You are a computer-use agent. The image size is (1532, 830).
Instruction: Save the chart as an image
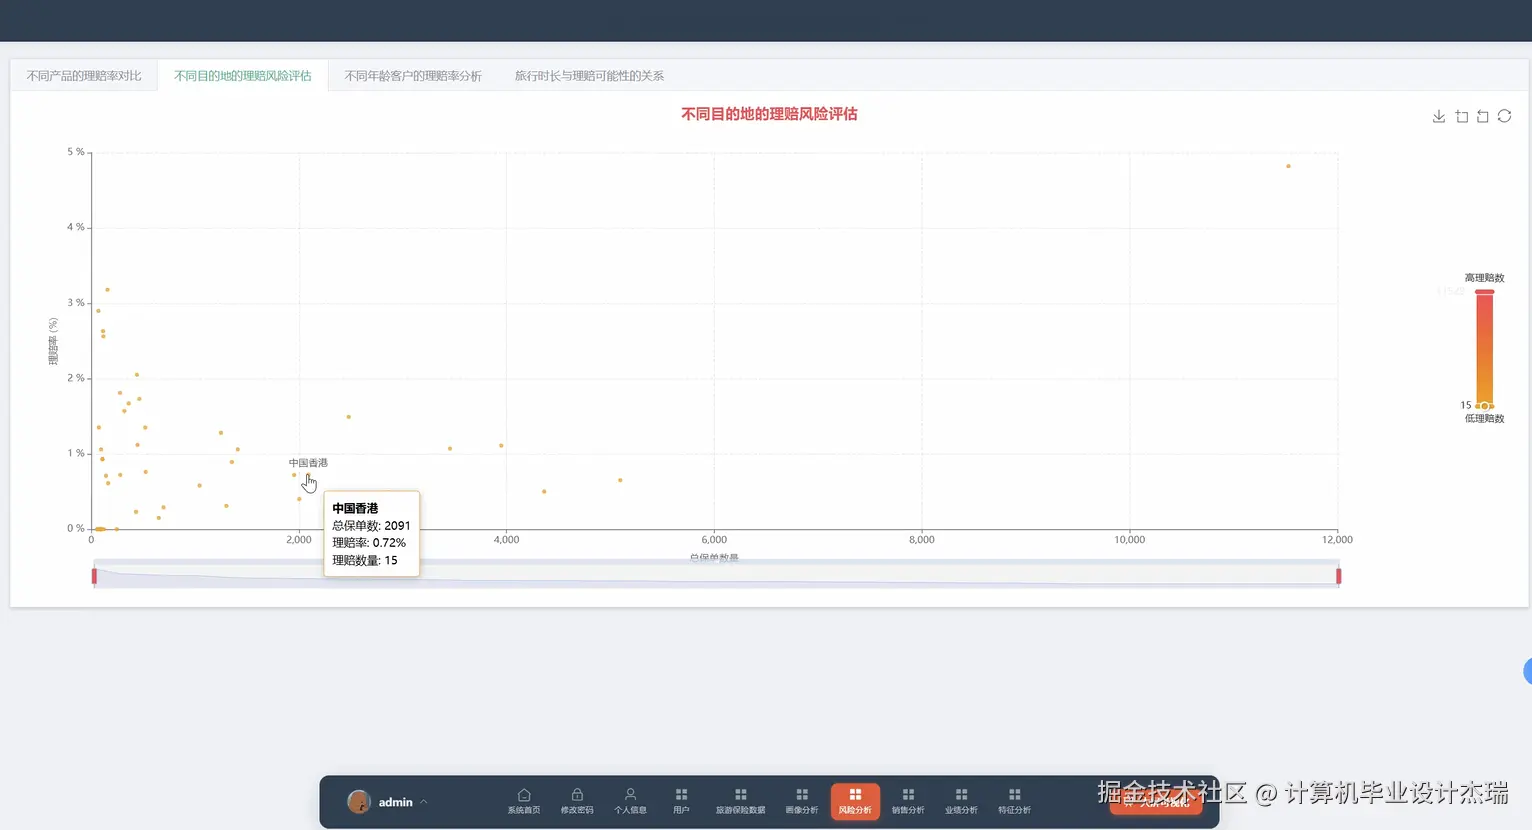(1439, 117)
